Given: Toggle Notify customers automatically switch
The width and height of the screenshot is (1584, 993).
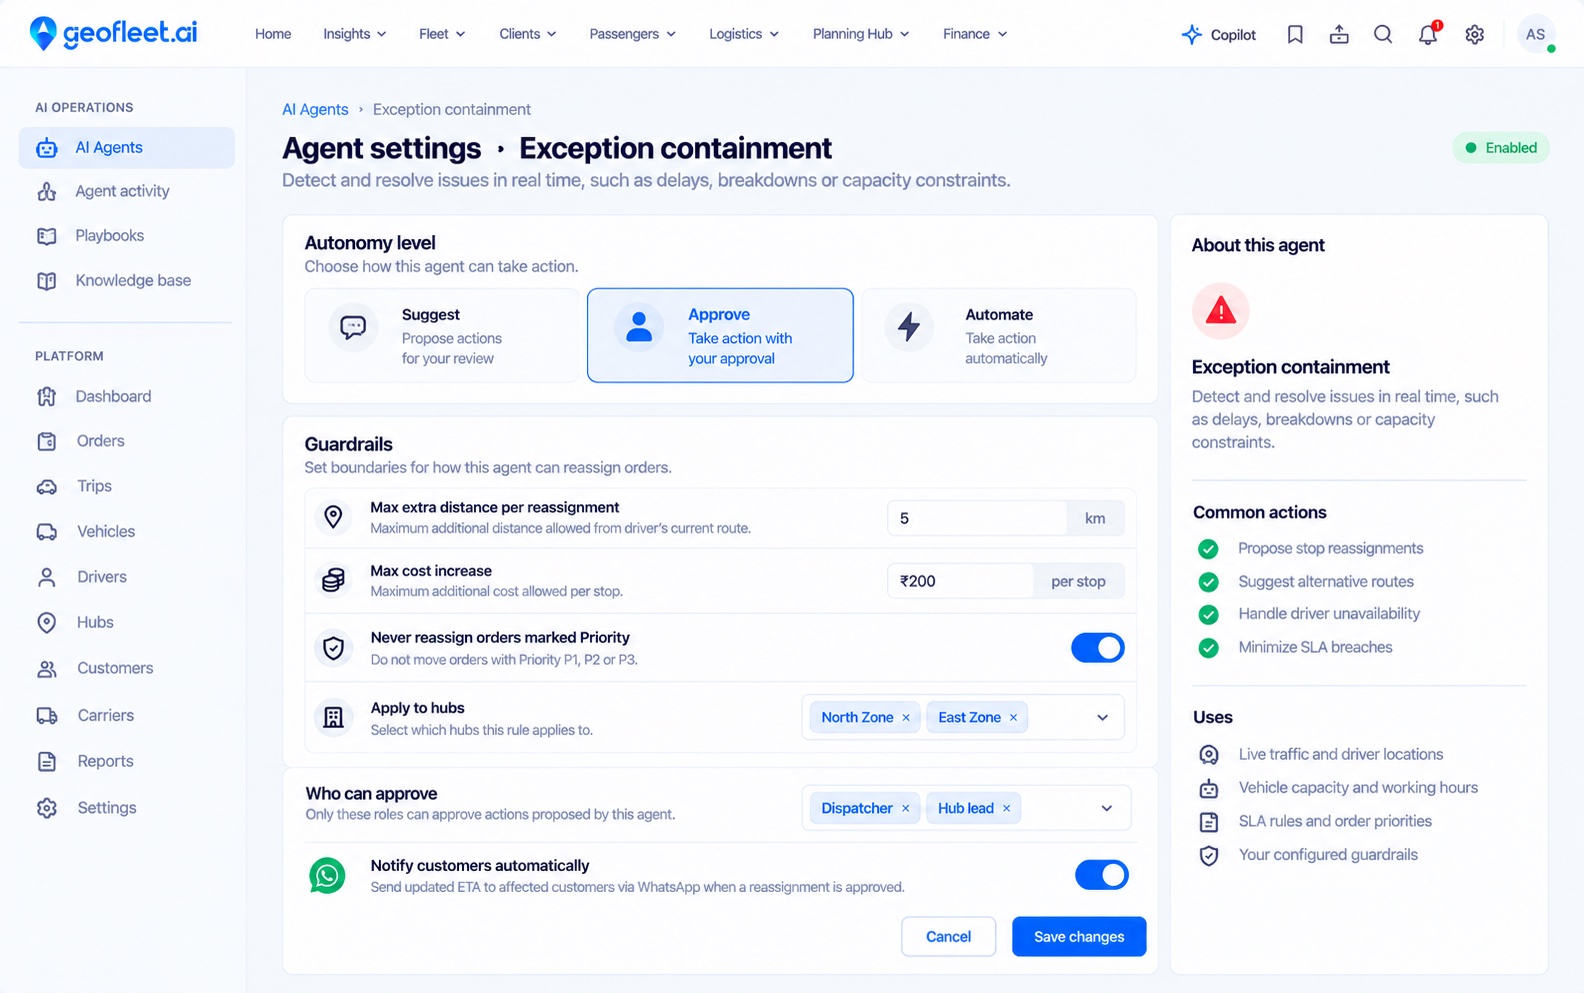Looking at the screenshot, I should point(1102,875).
